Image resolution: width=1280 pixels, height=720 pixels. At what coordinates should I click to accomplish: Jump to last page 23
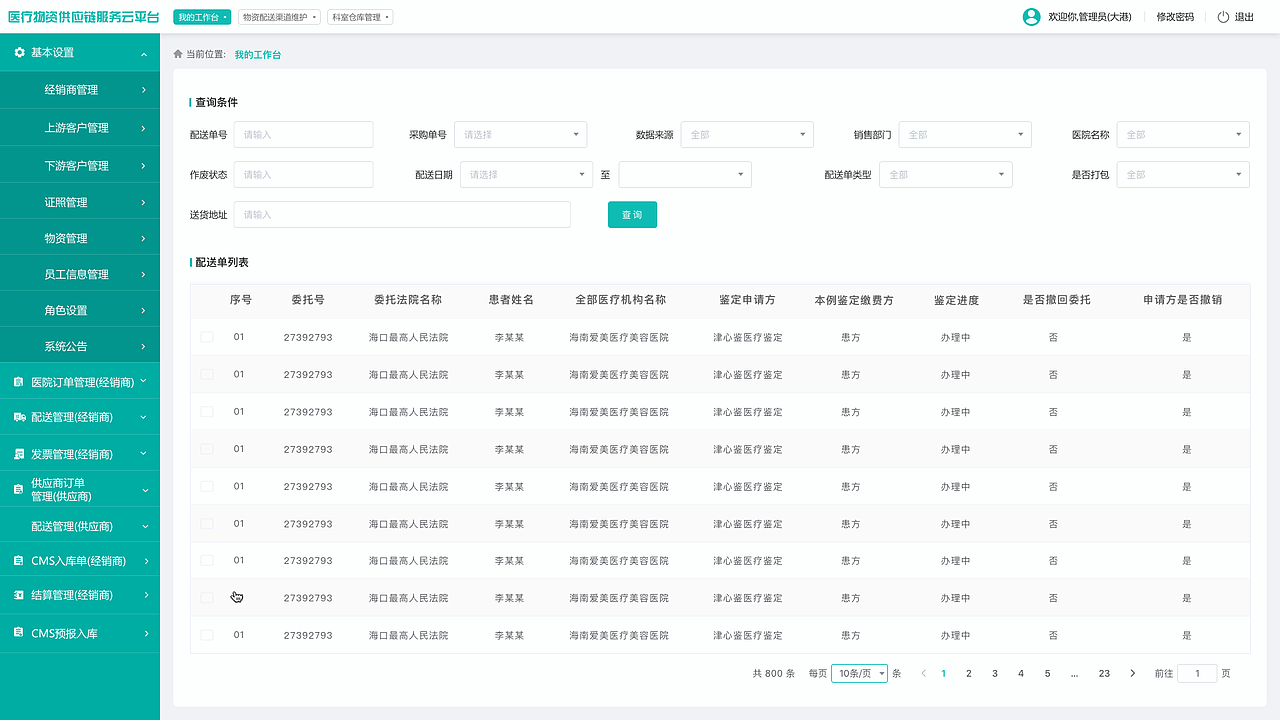1104,674
